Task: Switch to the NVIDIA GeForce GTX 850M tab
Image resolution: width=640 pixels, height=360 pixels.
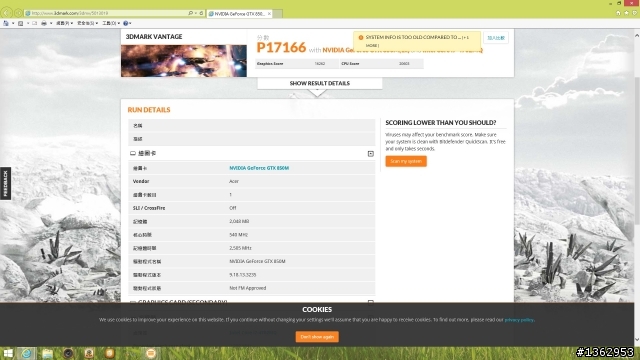Action: 239,13
